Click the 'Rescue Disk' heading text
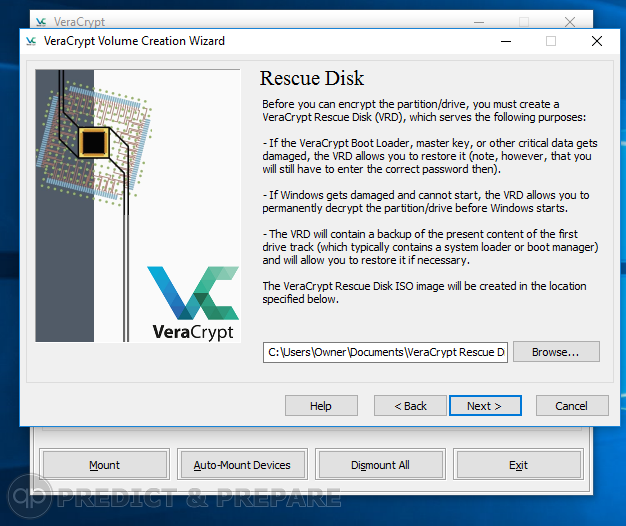This screenshot has width=626, height=526. click(x=312, y=78)
